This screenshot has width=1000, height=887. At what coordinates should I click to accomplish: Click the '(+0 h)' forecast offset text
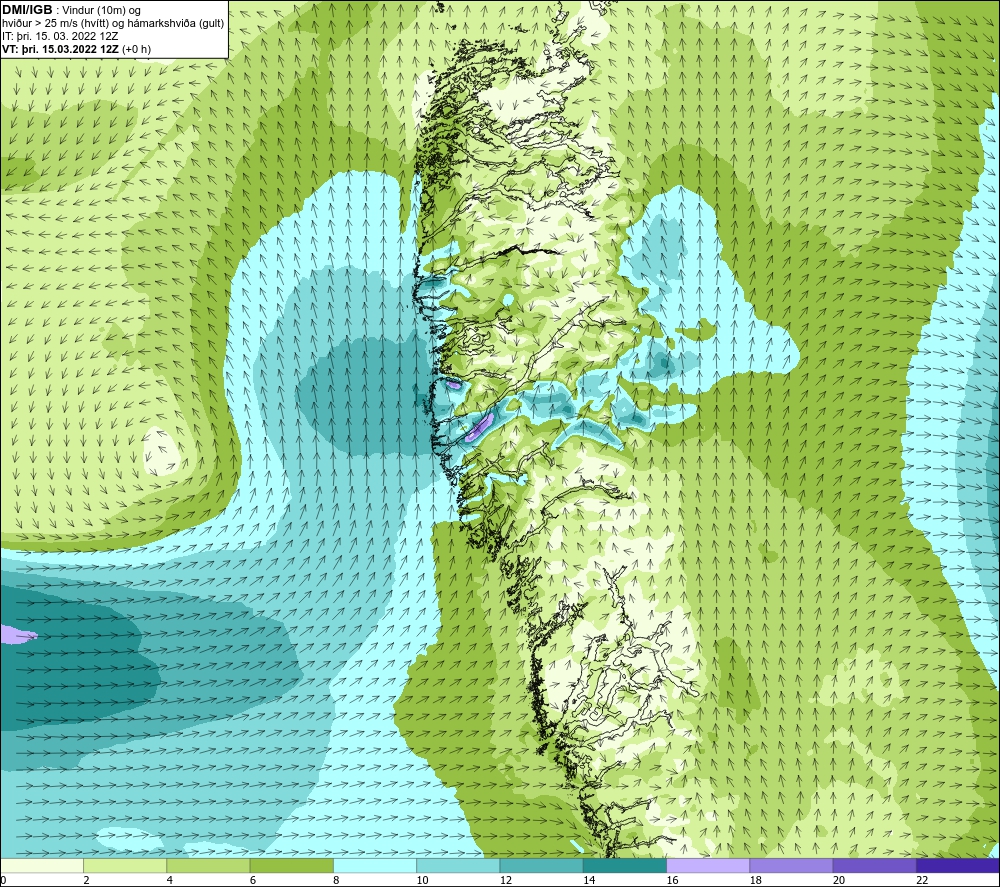137,49
